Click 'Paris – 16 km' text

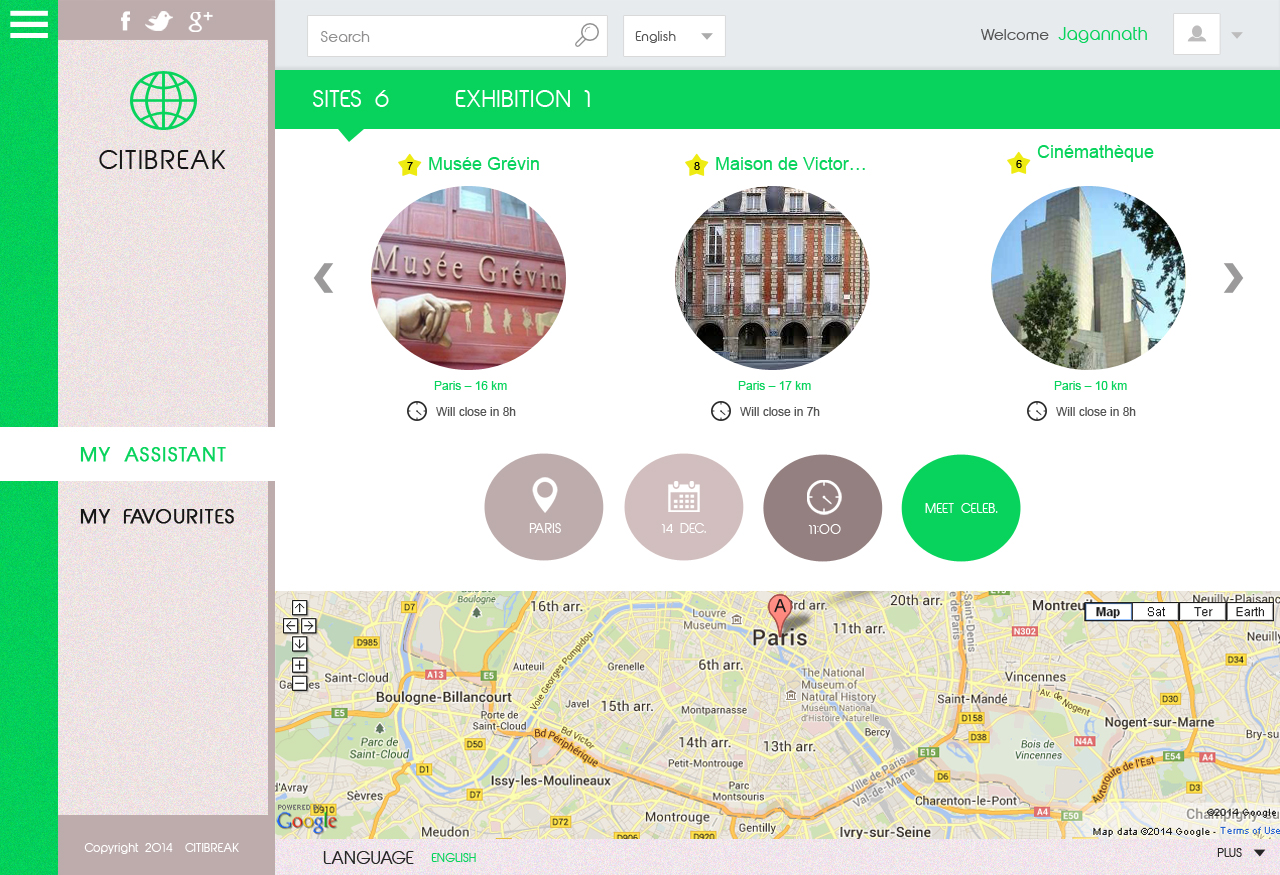click(x=470, y=386)
